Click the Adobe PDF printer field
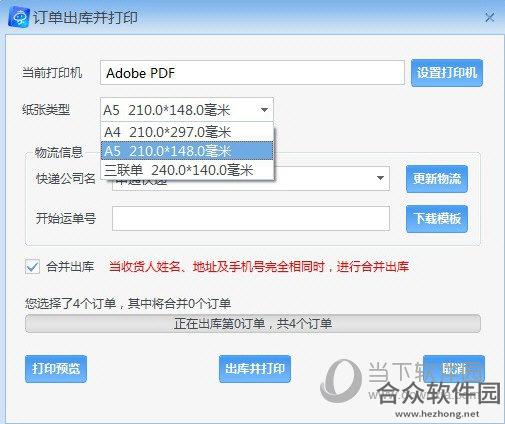 point(252,73)
